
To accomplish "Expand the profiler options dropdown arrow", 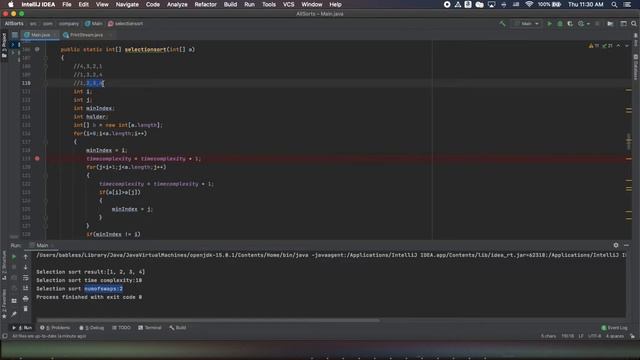I will [x=588, y=24].
